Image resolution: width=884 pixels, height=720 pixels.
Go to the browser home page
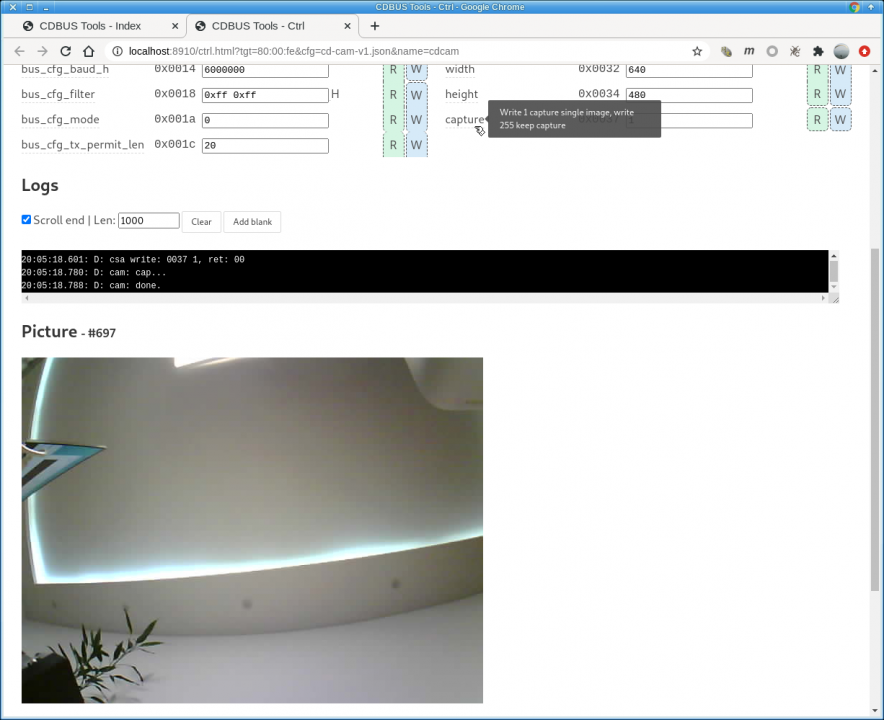tap(89, 51)
